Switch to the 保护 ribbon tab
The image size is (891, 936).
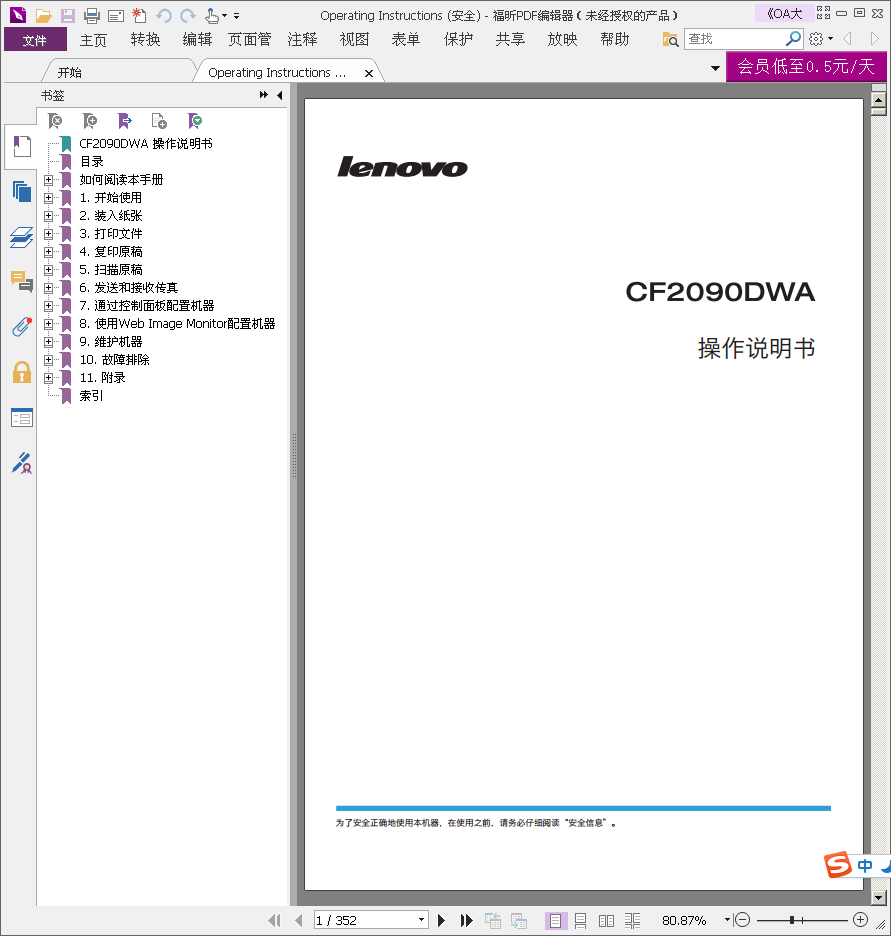[458, 40]
